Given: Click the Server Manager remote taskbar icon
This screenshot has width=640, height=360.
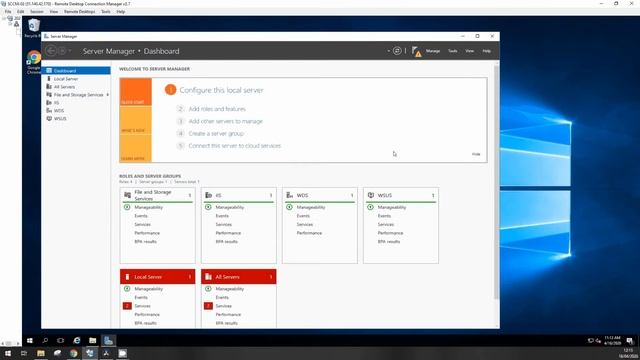Looking at the screenshot, I should 108,340.
